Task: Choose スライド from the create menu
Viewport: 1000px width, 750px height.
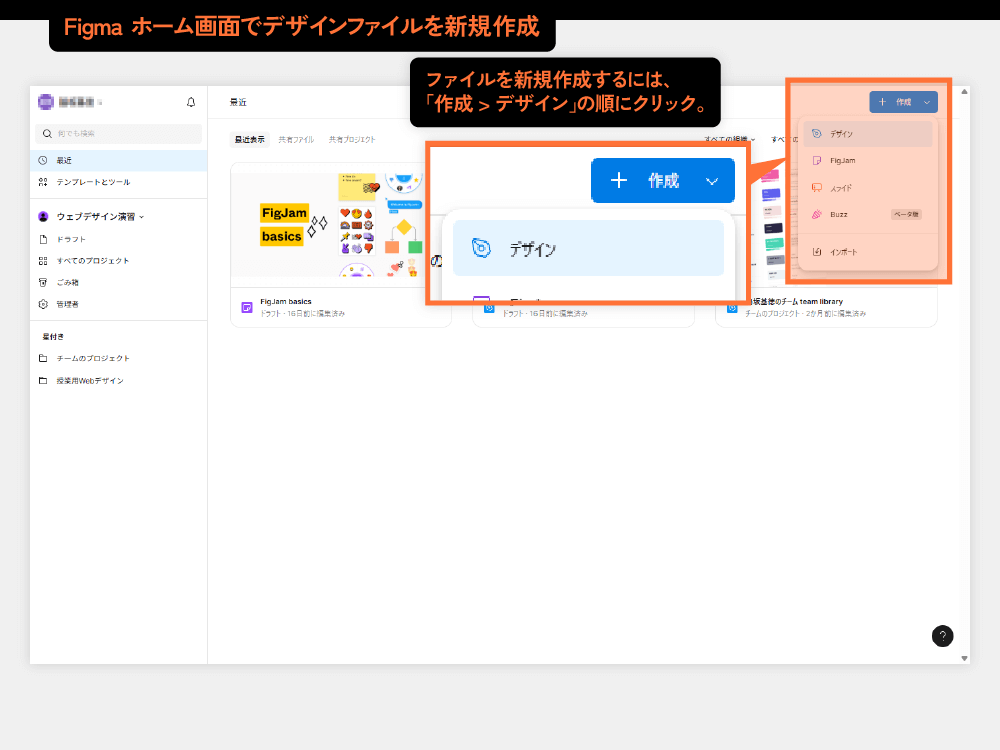Action: click(867, 188)
